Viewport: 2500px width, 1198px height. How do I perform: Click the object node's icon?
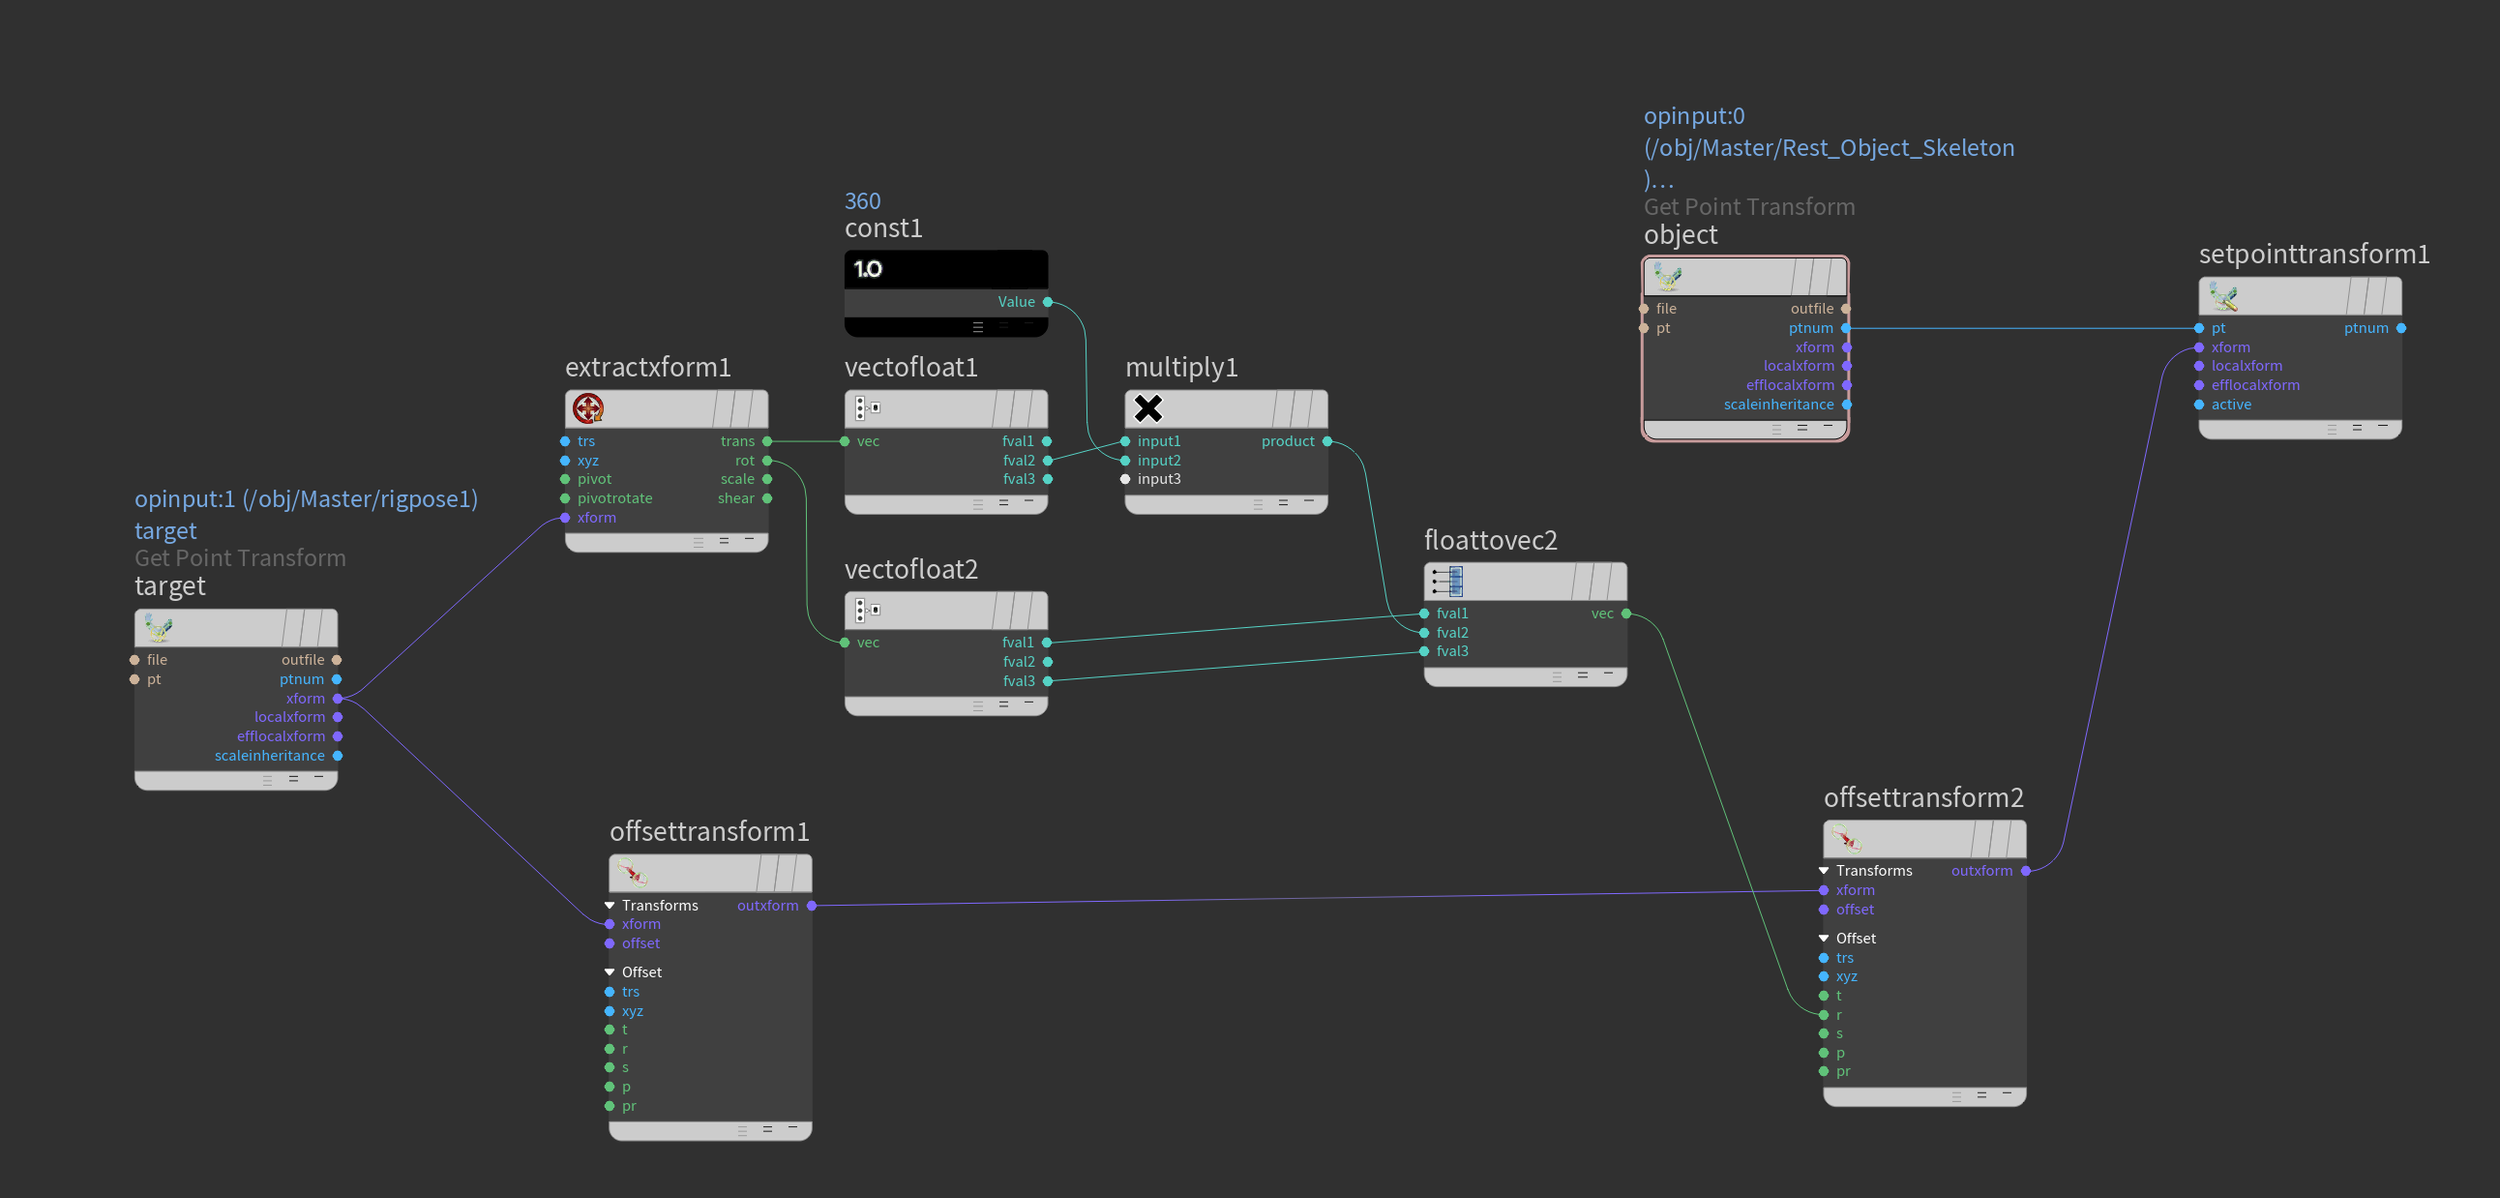(x=1667, y=277)
